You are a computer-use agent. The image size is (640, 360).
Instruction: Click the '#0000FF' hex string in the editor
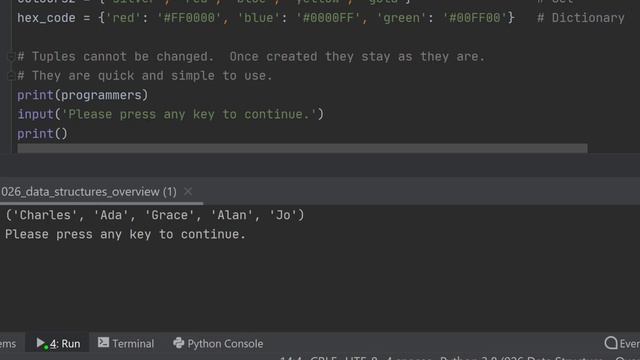tap(328, 18)
